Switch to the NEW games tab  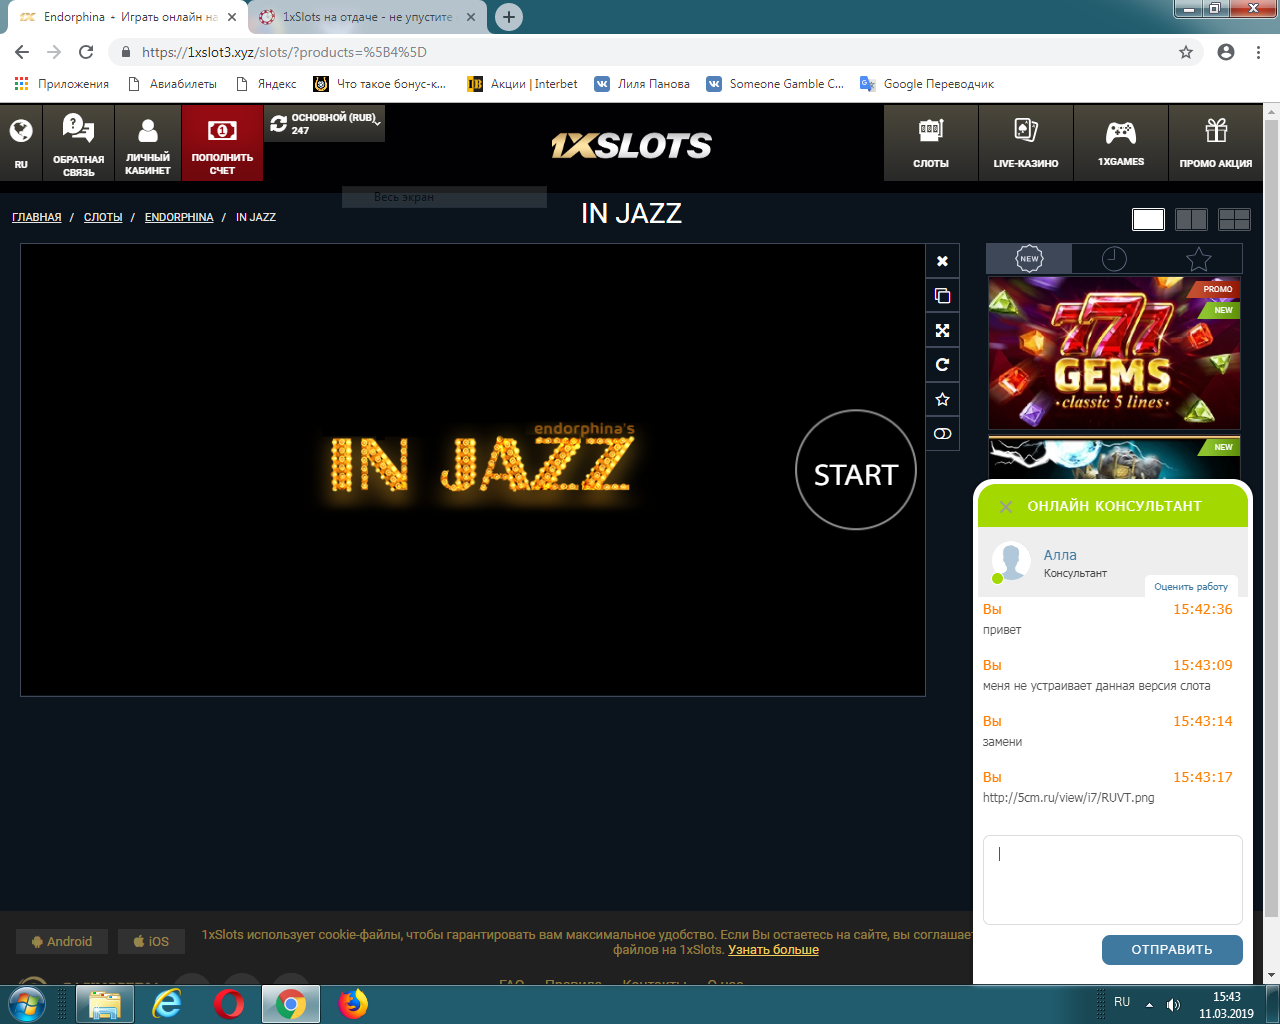click(1029, 259)
